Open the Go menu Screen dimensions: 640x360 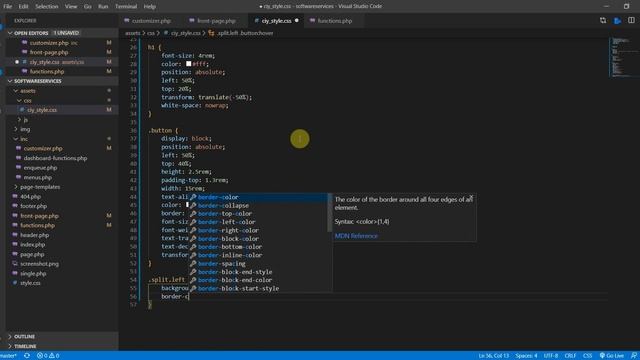pos(88,7)
